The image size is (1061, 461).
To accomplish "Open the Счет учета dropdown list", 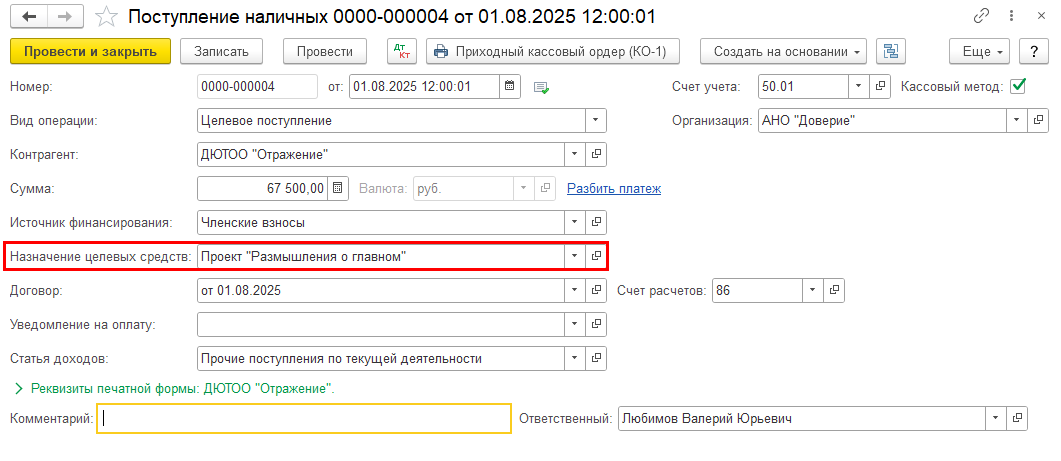I will click(x=858, y=87).
